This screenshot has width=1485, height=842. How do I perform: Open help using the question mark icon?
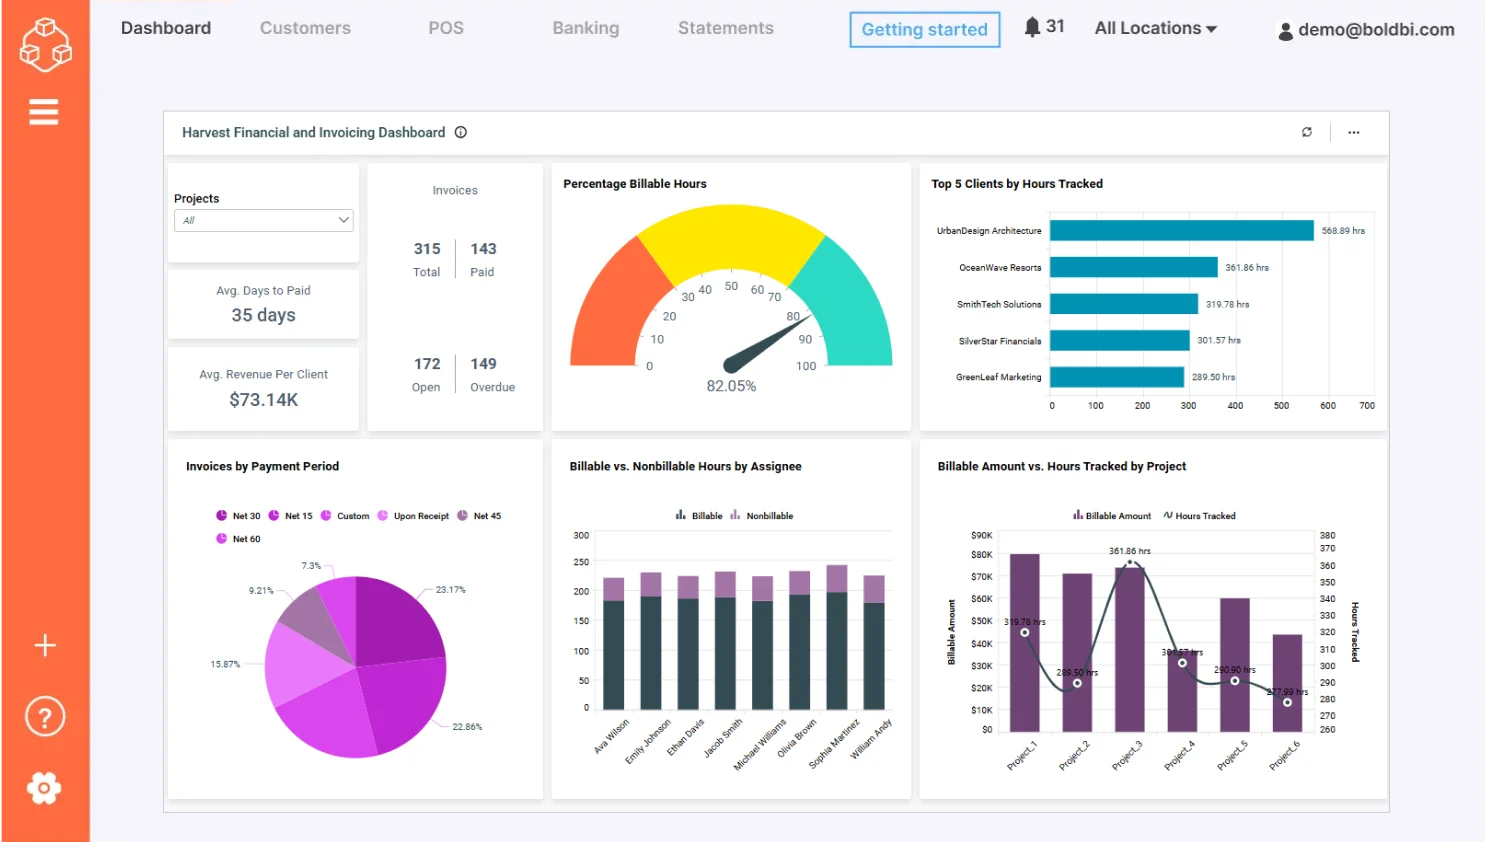tap(44, 716)
